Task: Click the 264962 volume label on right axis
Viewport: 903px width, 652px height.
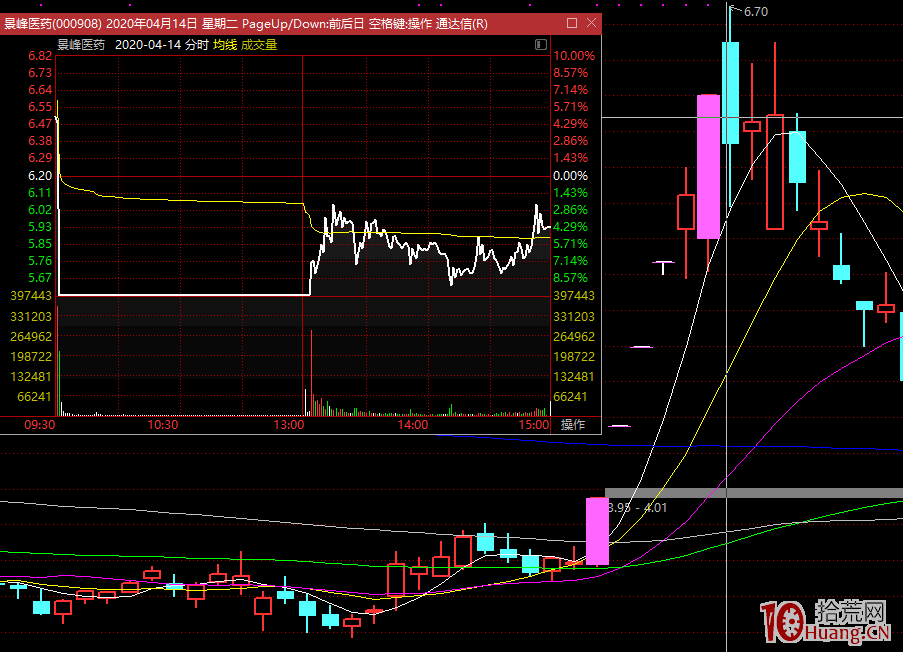Action: pyautogui.click(x=574, y=336)
